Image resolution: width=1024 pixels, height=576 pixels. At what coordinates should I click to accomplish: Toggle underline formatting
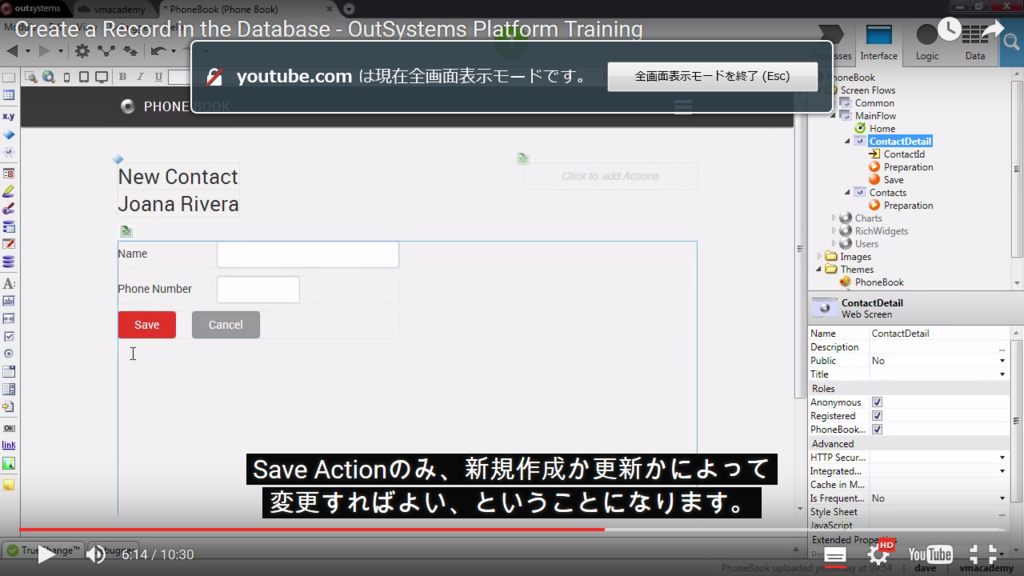[x=158, y=77]
